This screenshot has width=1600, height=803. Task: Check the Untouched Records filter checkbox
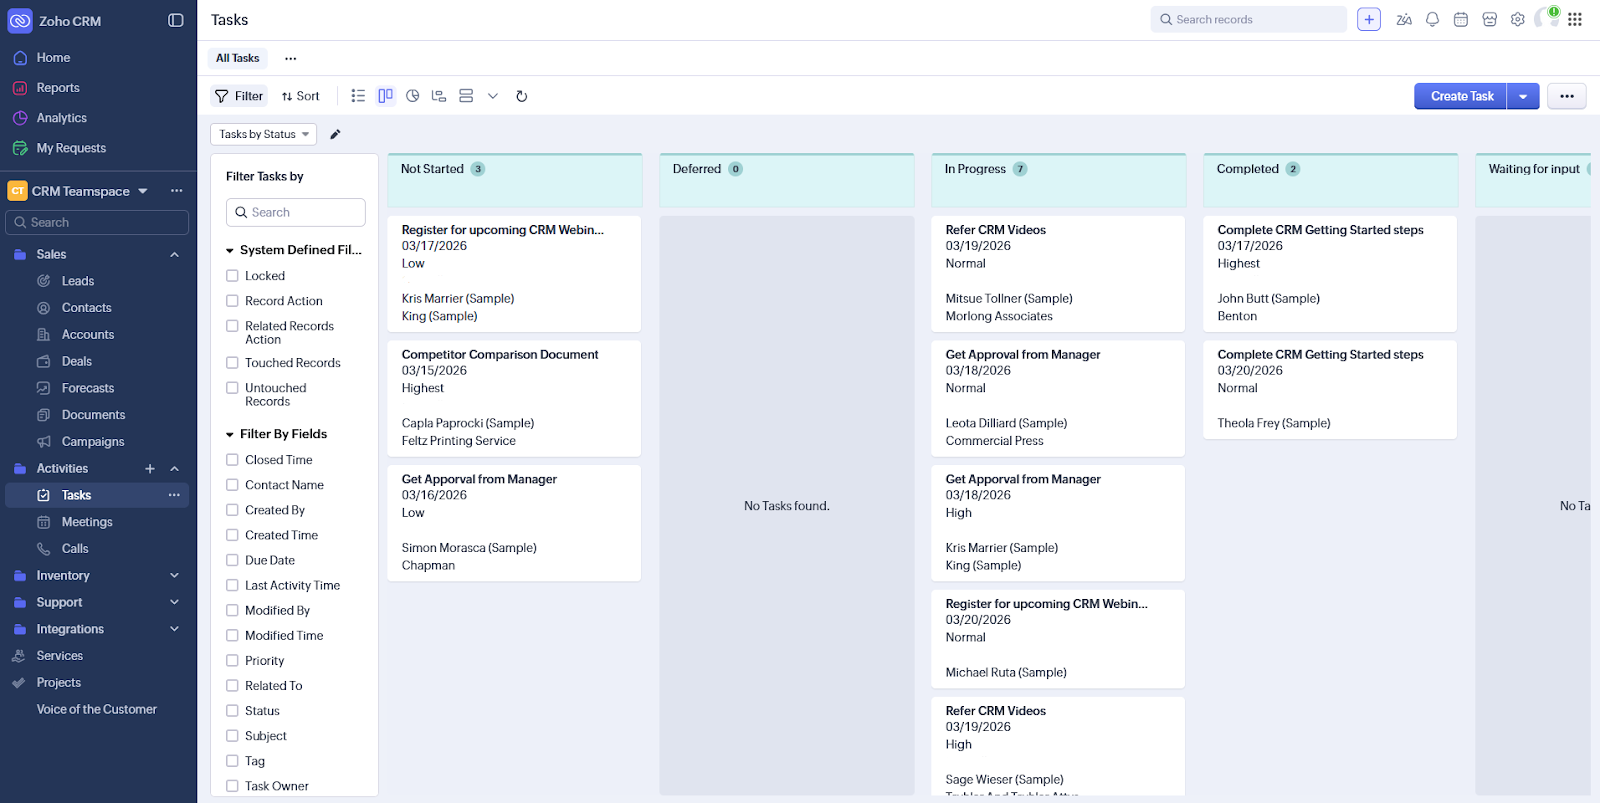pos(232,388)
